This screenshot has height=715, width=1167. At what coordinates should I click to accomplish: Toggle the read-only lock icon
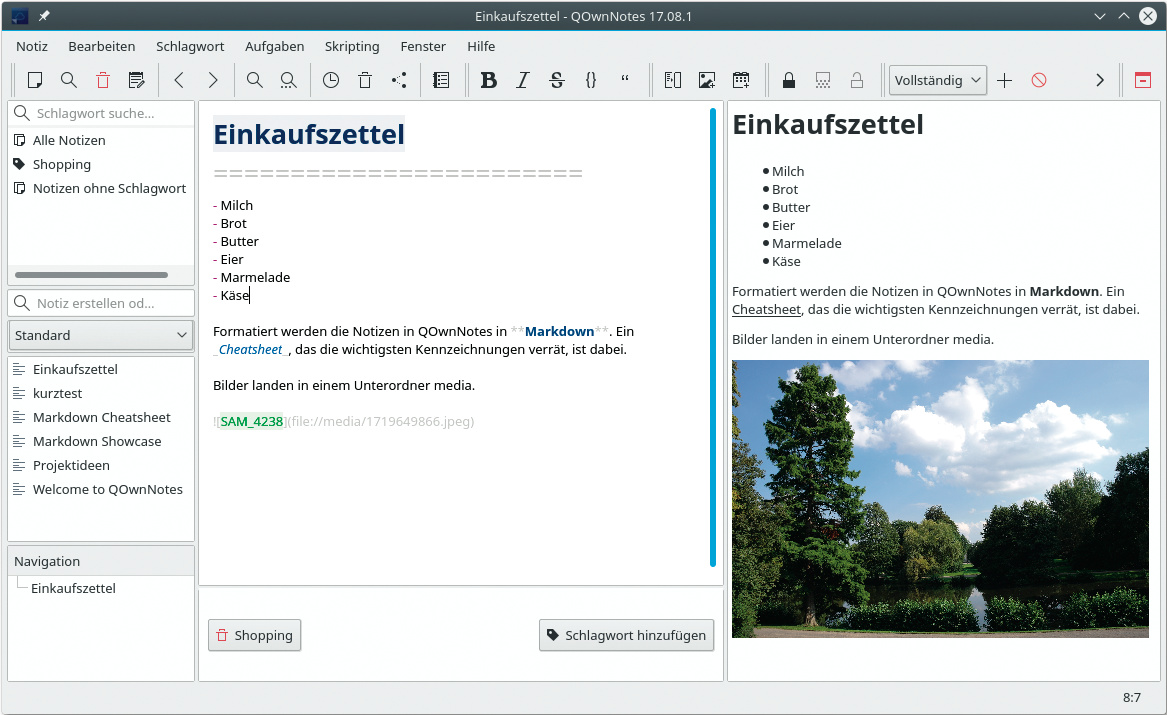pos(789,80)
